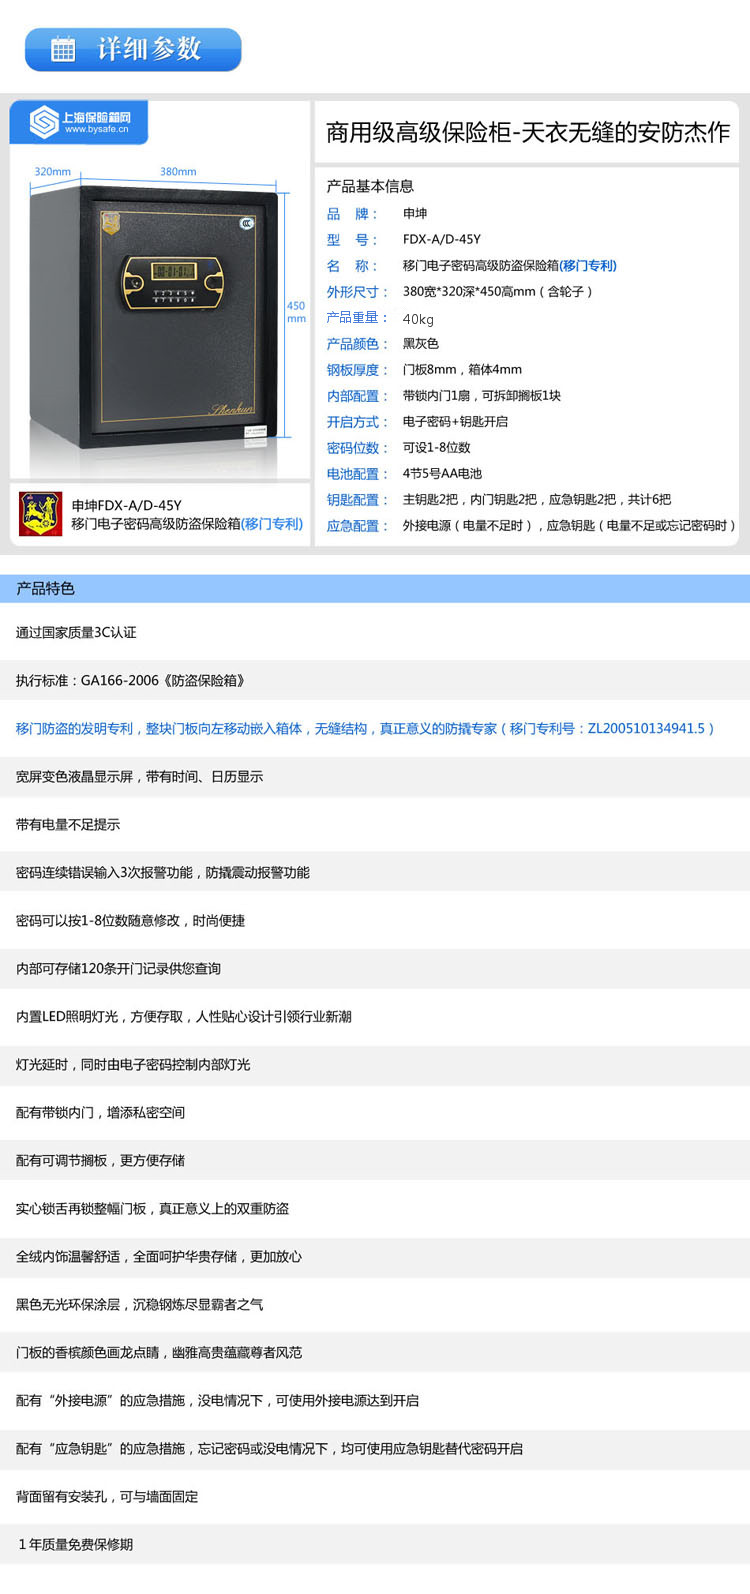Screen dimensions: 750x1594
Task: Click the row 全绒内饰温馨舒适
Action: pyautogui.click(x=375, y=1256)
